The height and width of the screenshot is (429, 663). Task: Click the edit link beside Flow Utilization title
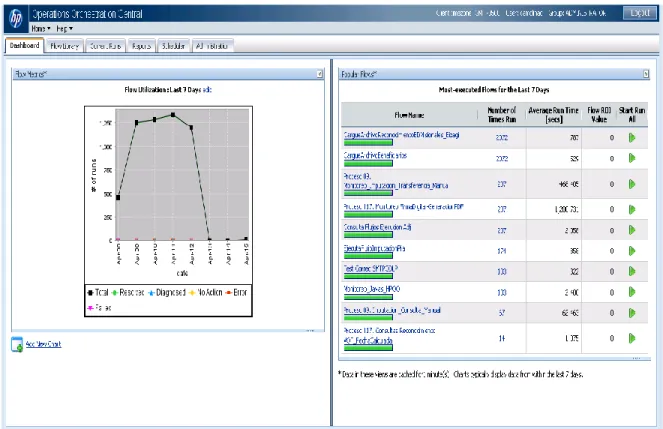coord(207,90)
